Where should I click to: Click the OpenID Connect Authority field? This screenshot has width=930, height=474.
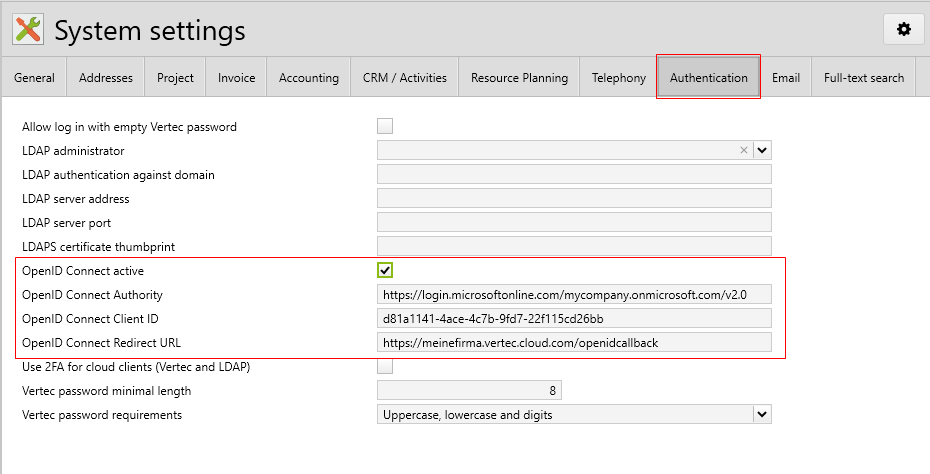pyautogui.click(x=574, y=295)
